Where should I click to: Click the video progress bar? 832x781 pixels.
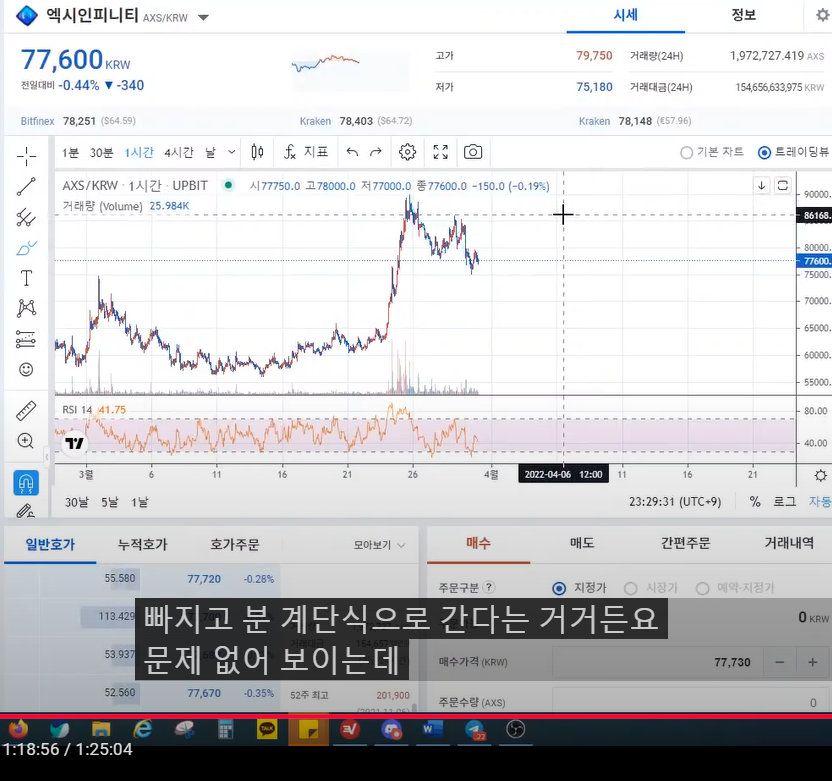click(x=416, y=716)
